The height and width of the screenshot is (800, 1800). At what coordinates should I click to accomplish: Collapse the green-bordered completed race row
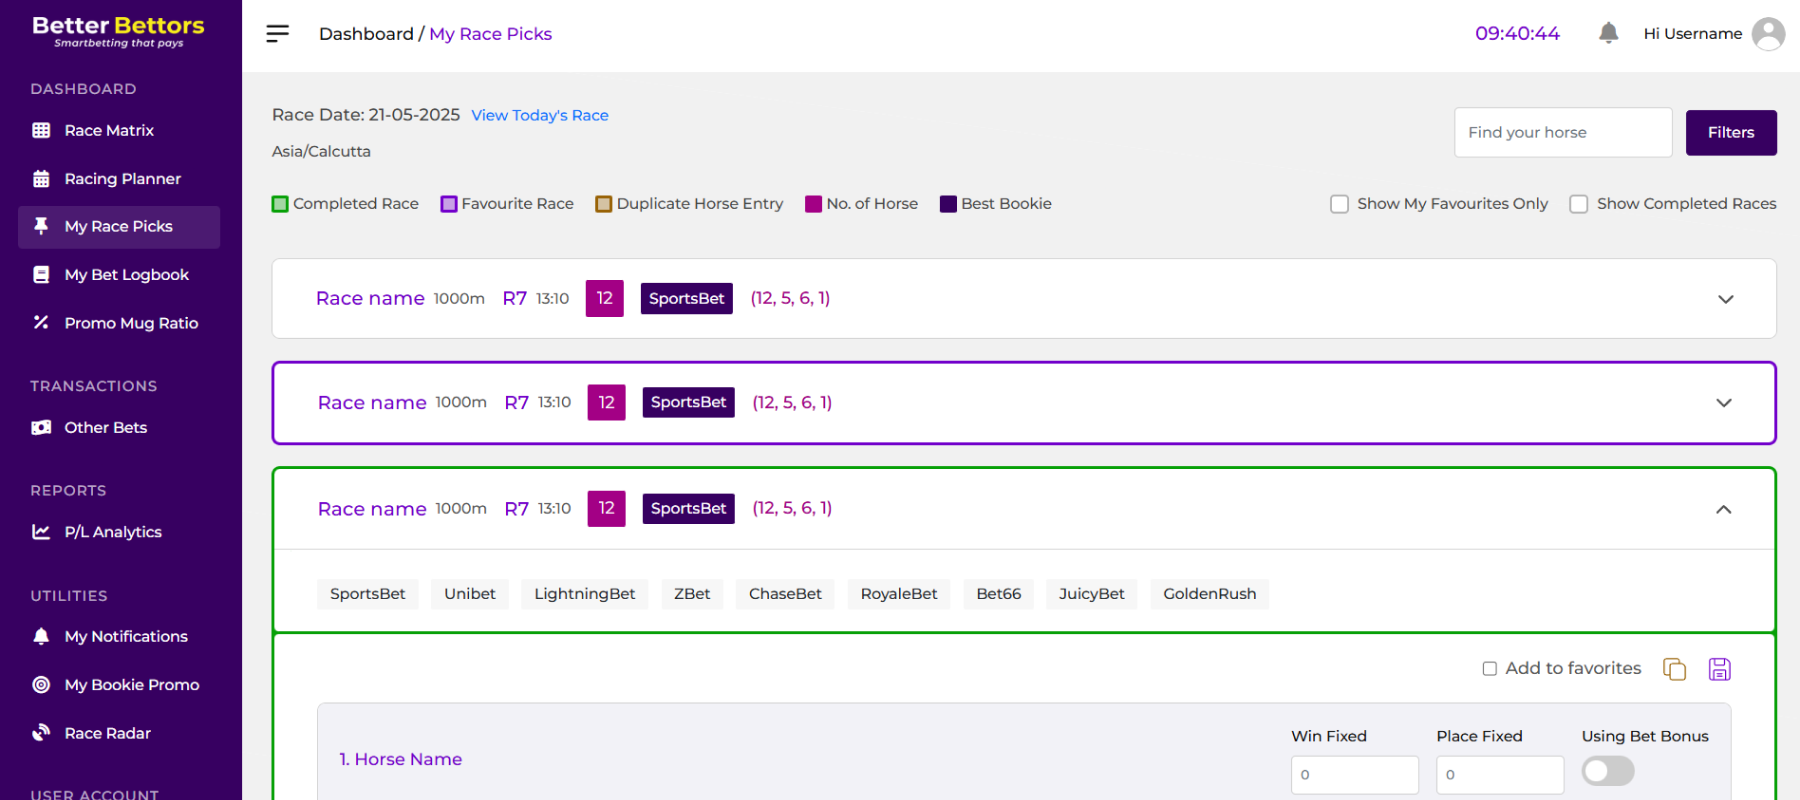point(1723,509)
